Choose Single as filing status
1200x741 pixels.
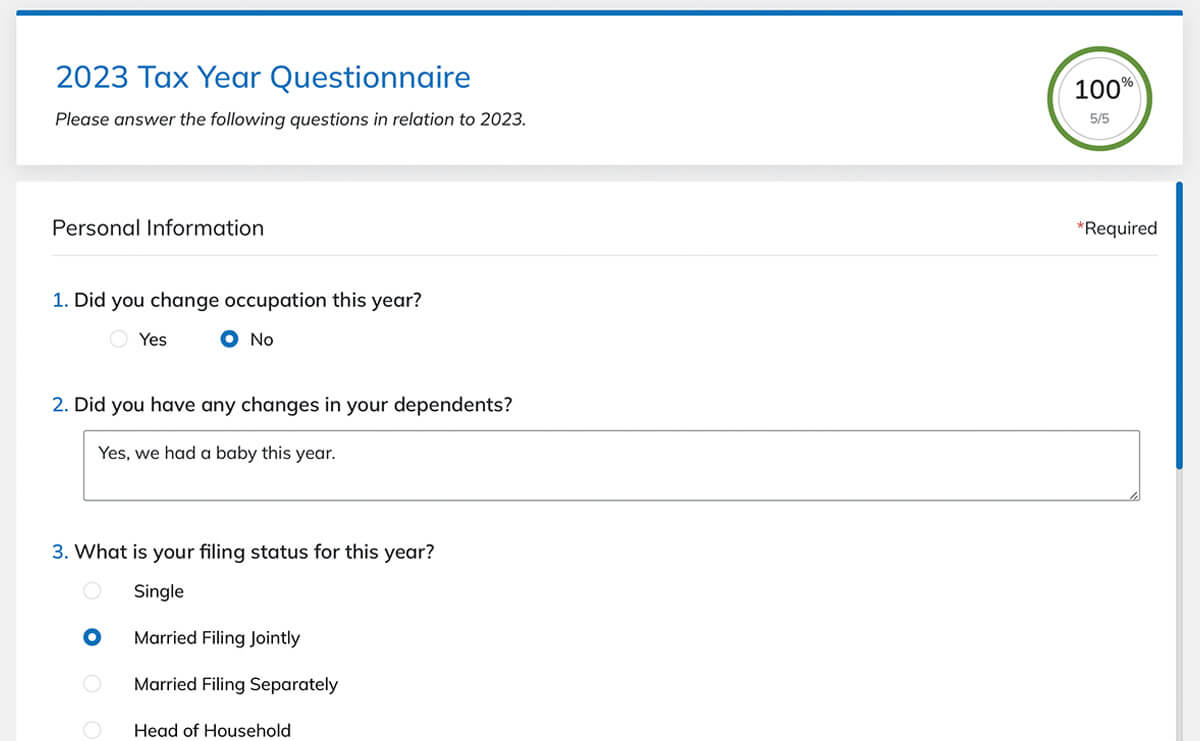(92, 591)
